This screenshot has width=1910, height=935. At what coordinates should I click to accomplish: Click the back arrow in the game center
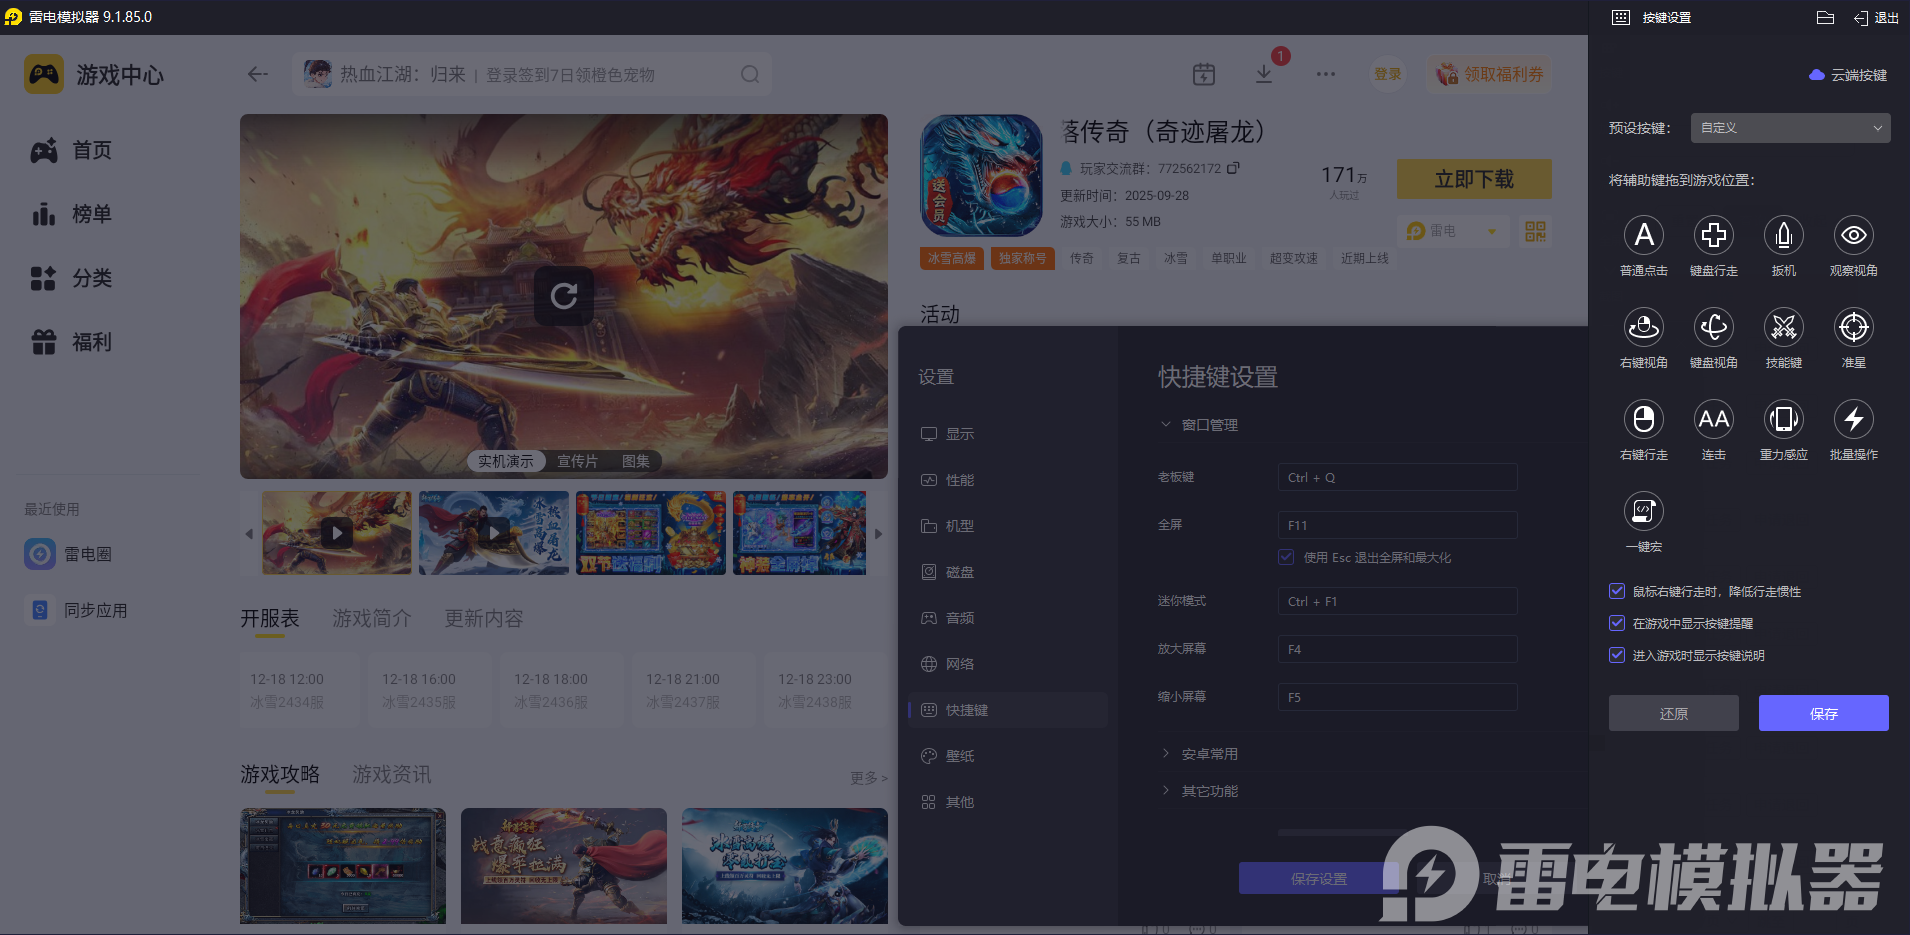click(258, 74)
